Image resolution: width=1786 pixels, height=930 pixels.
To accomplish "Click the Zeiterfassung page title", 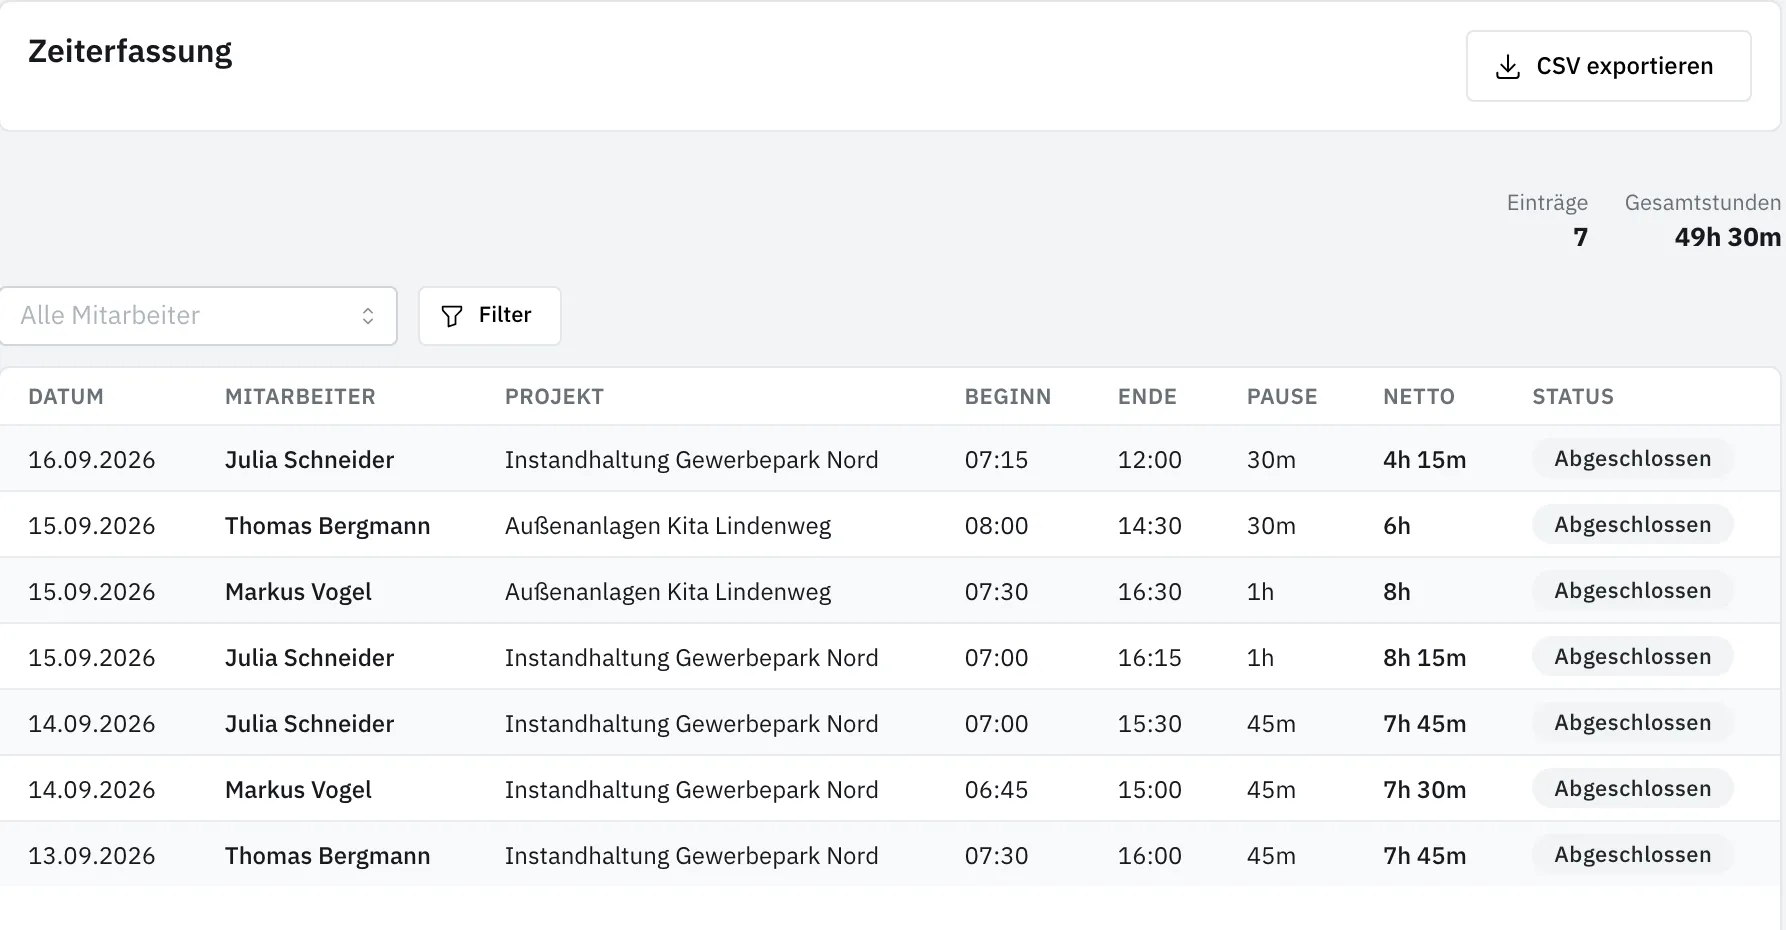I will pos(130,52).
